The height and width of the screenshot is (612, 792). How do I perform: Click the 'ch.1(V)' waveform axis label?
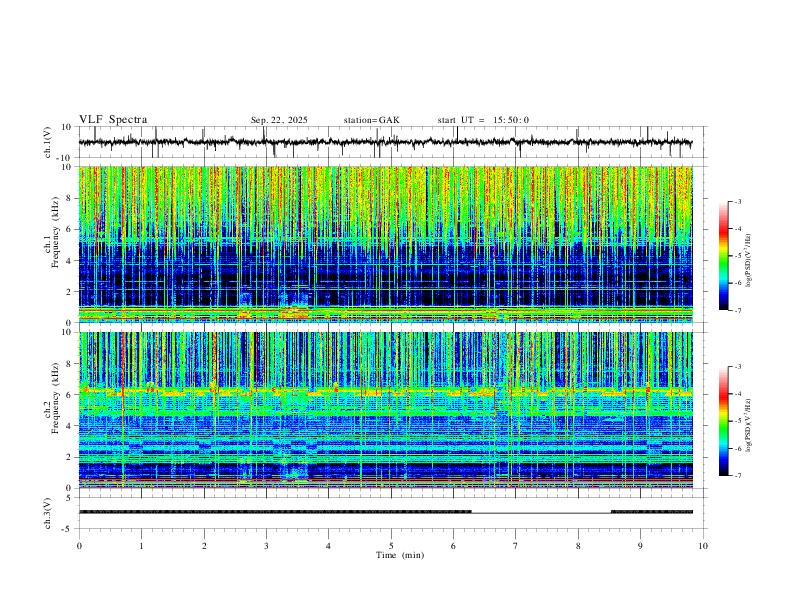pos(48,142)
